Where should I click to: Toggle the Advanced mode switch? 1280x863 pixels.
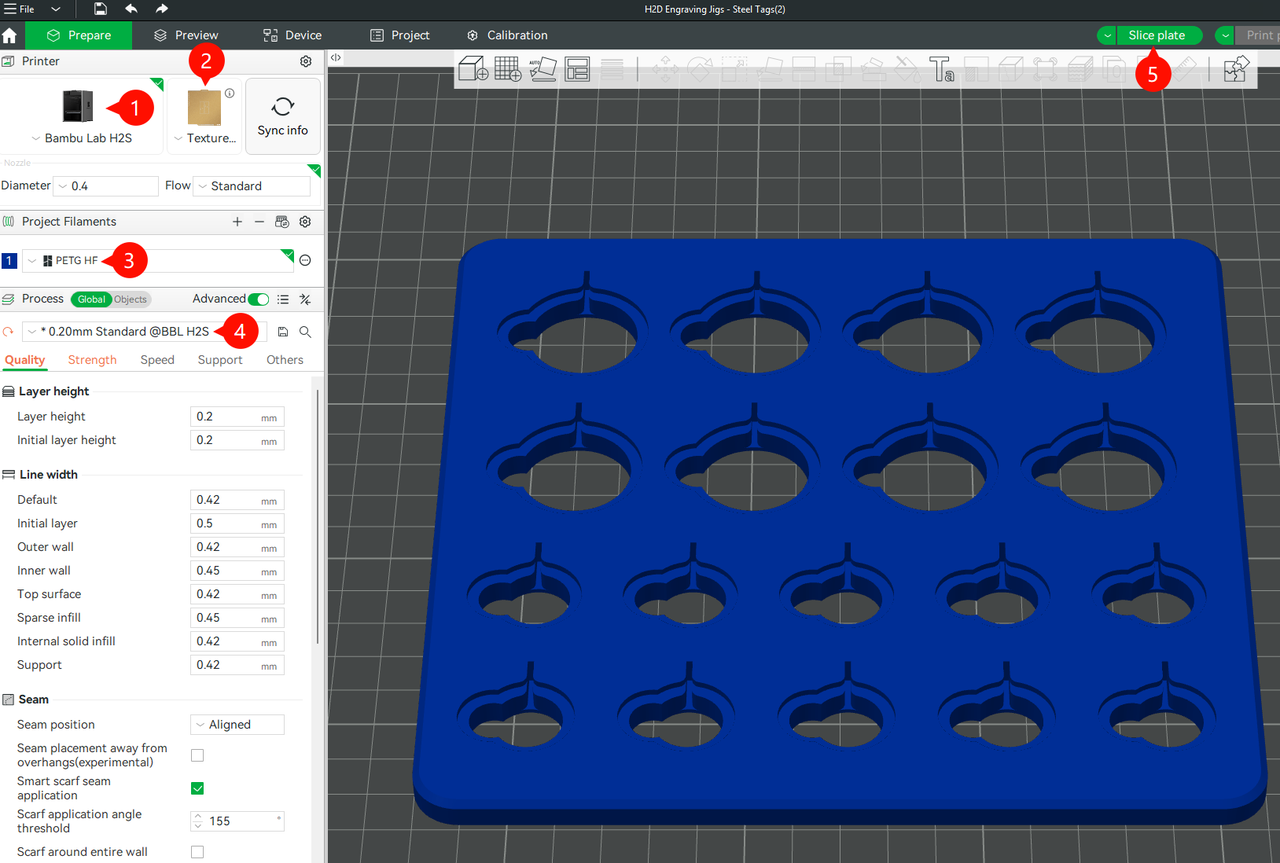(259, 299)
